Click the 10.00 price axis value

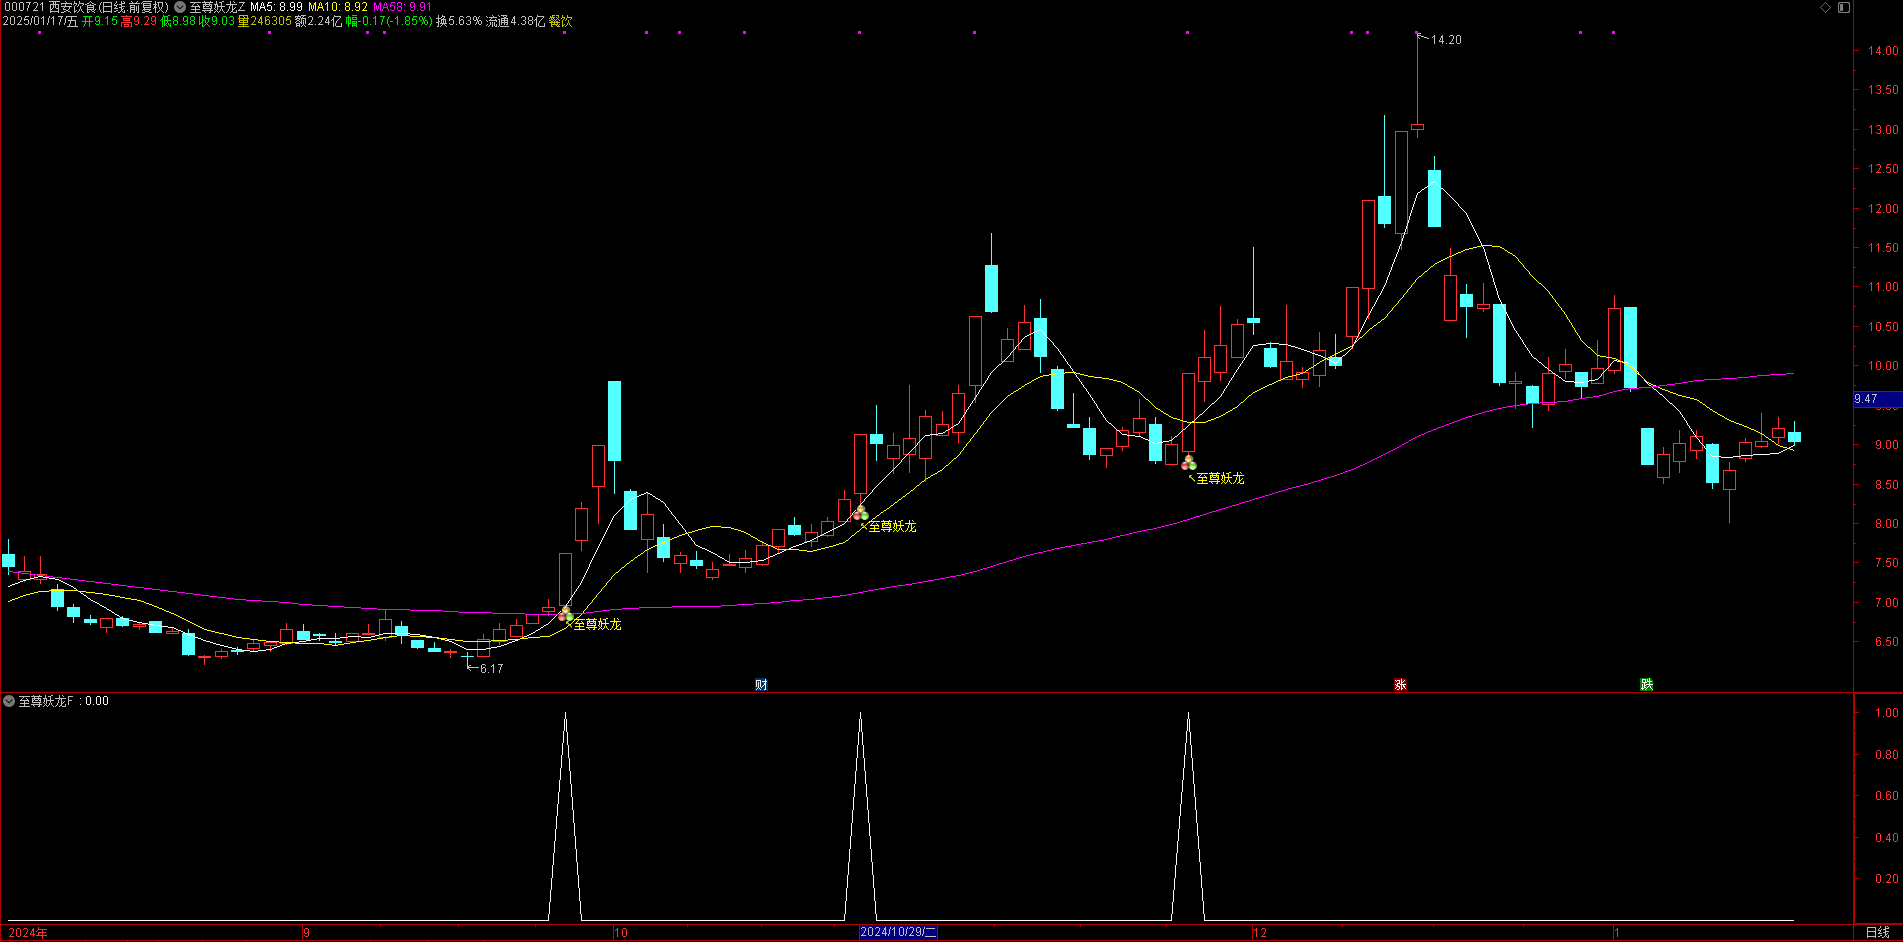[x=1883, y=366]
